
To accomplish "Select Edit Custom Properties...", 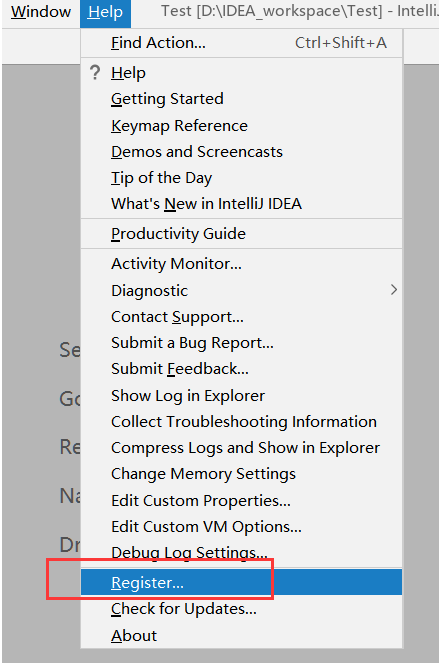I will [241, 501].
